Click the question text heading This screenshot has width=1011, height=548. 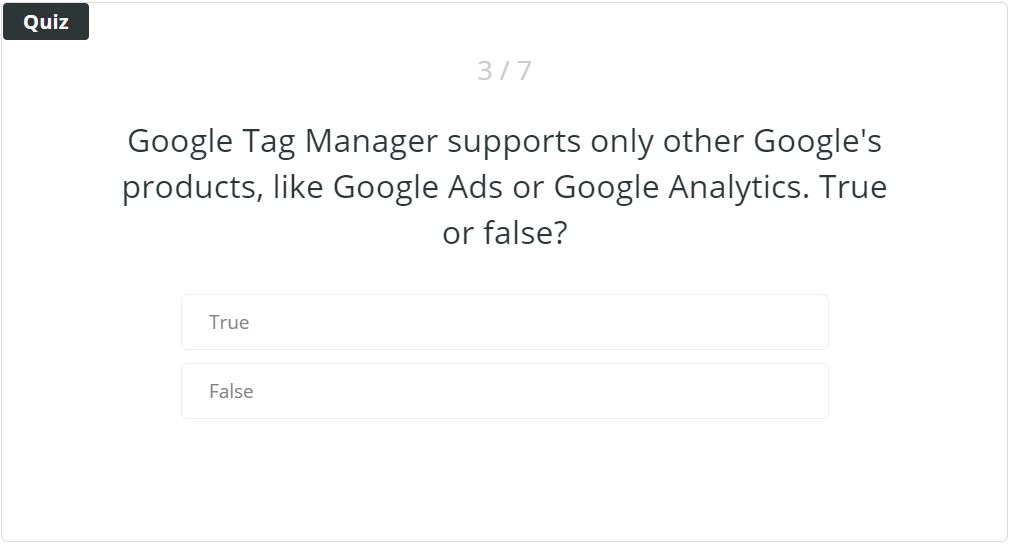[505, 187]
